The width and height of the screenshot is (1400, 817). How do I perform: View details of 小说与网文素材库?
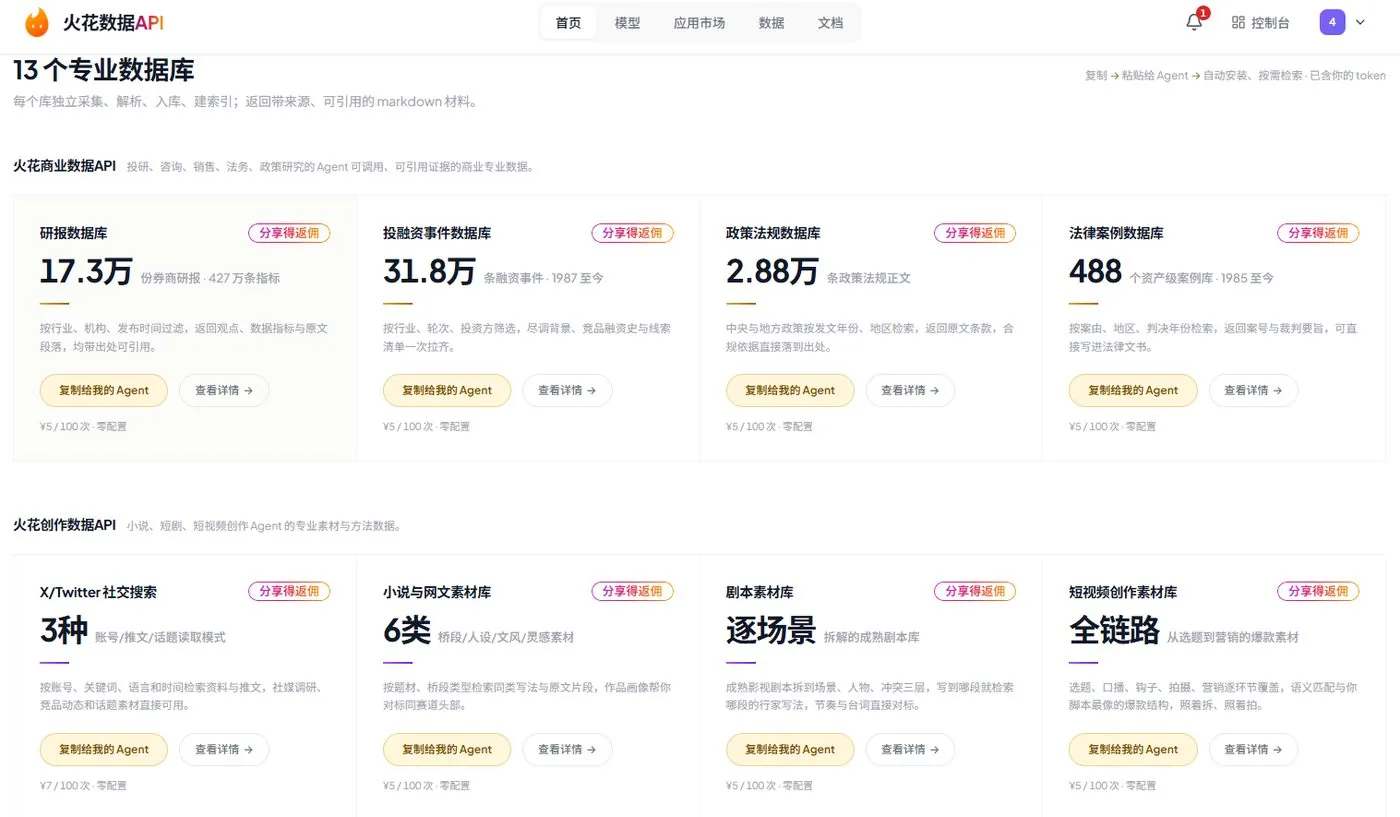click(567, 749)
